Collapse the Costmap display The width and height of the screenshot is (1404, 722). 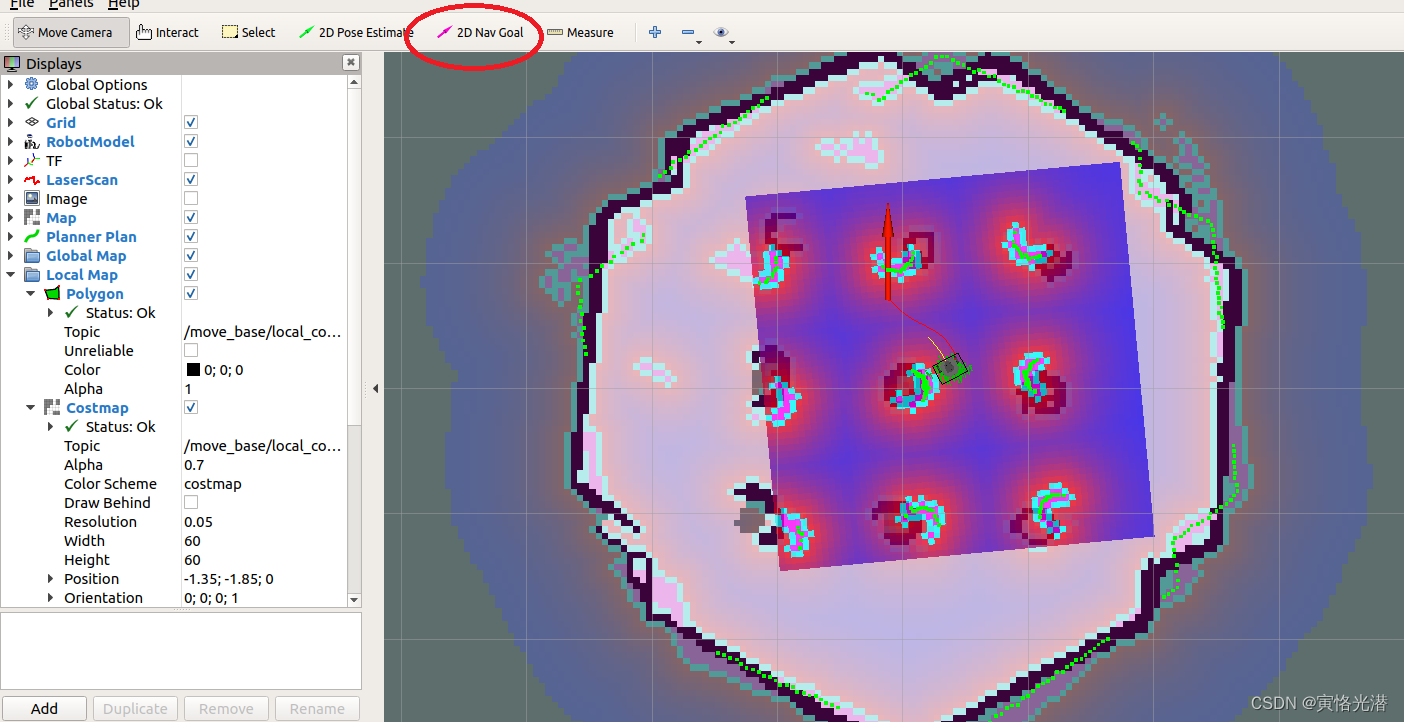31,408
